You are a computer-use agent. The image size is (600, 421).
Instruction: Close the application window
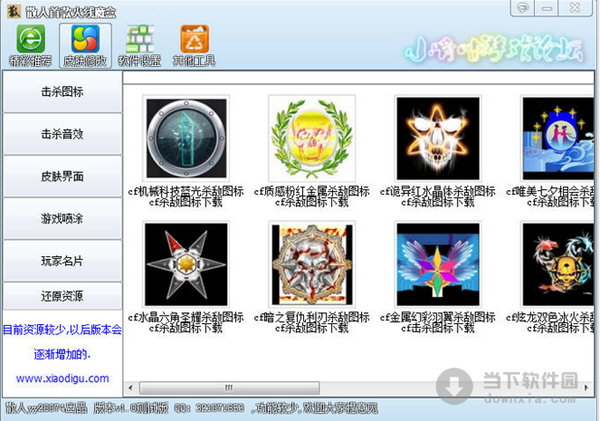pos(575,8)
